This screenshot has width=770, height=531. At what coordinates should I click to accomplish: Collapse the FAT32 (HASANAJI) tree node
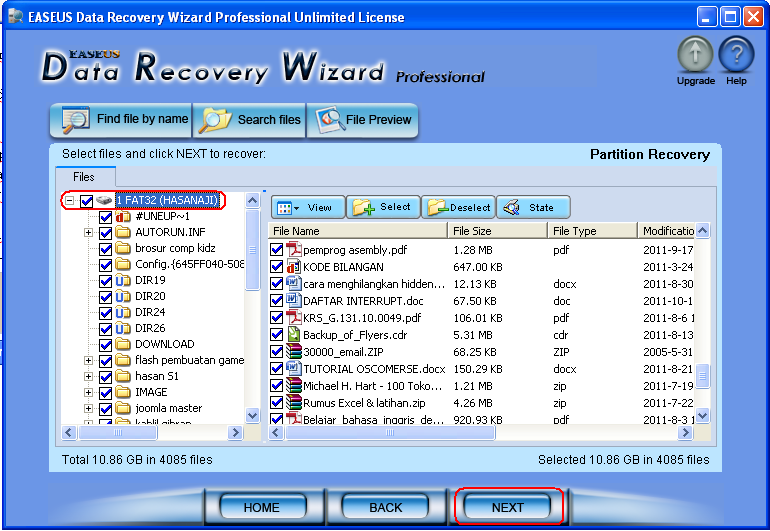(x=69, y=200)
